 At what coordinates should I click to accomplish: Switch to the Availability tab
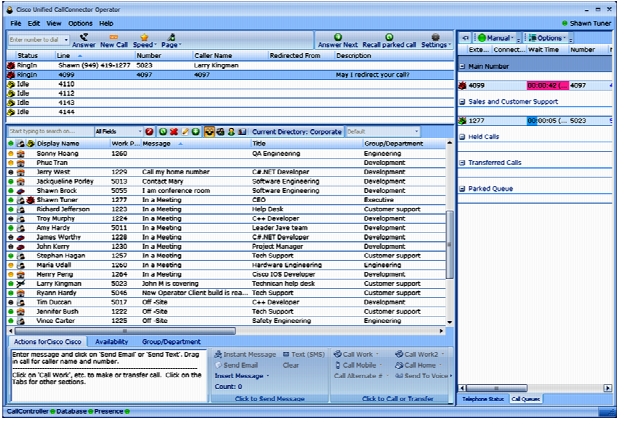tap(112, 342)
